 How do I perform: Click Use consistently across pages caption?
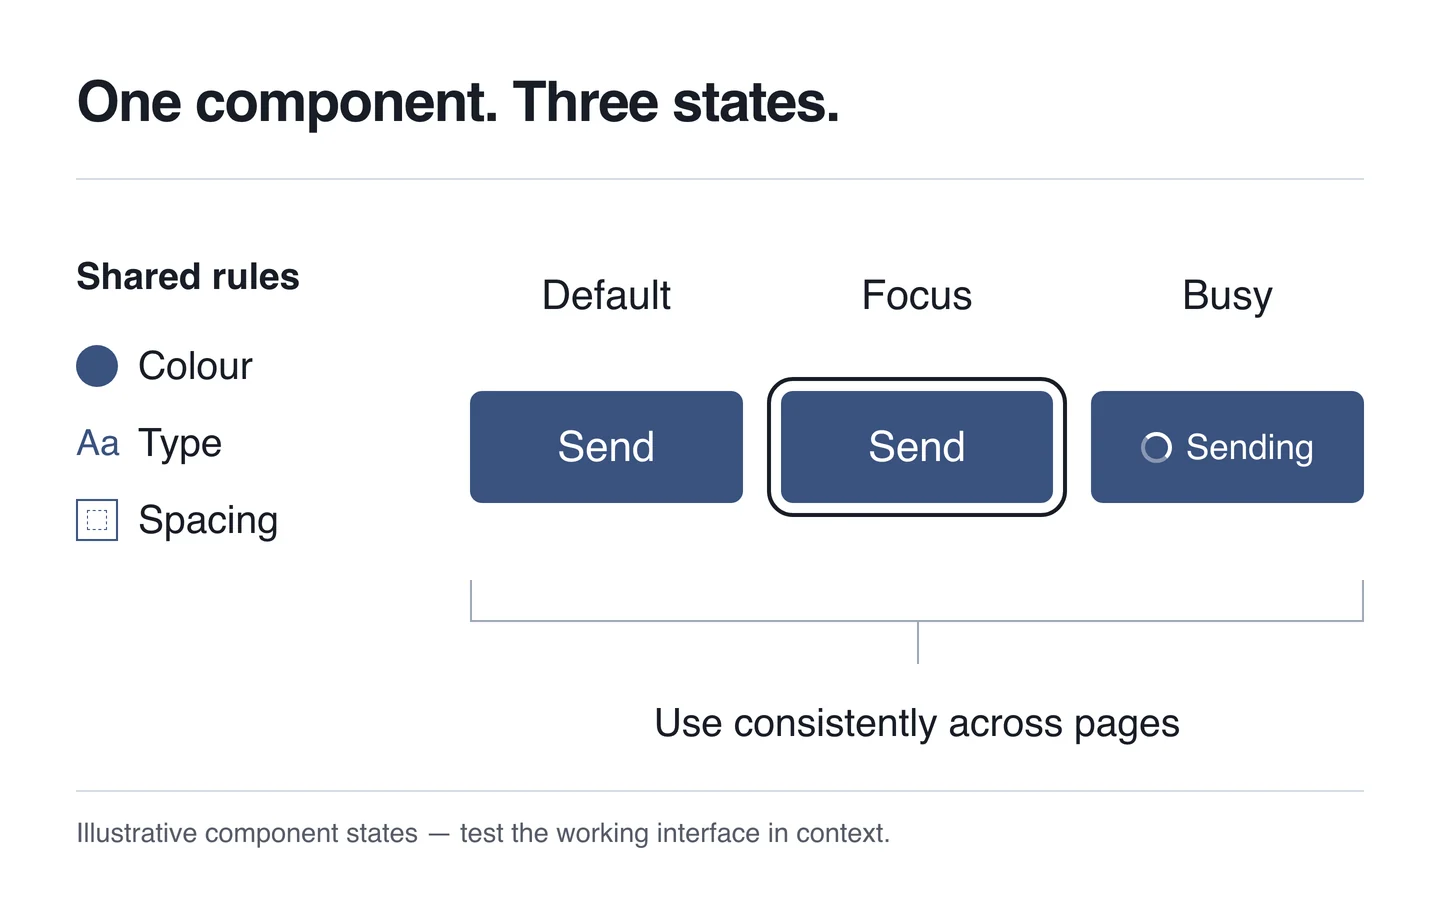pyautogui.click(x=917, y=724)
